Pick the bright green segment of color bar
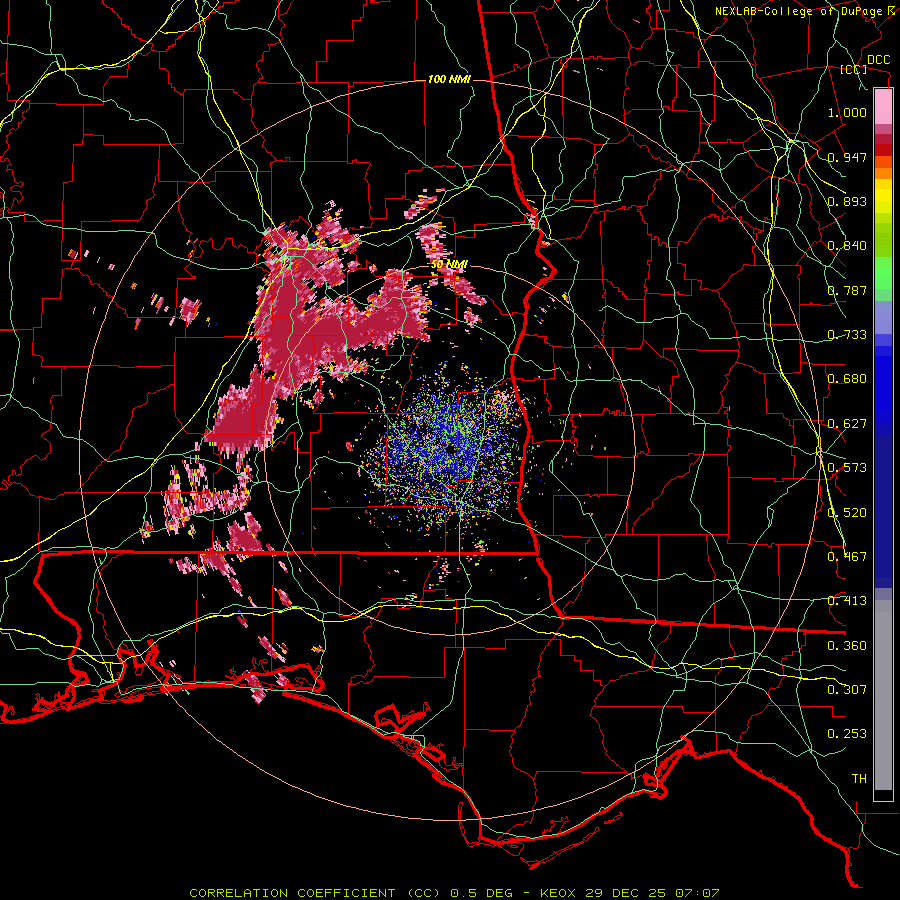The image size is (900, 900). coord(883,273)
